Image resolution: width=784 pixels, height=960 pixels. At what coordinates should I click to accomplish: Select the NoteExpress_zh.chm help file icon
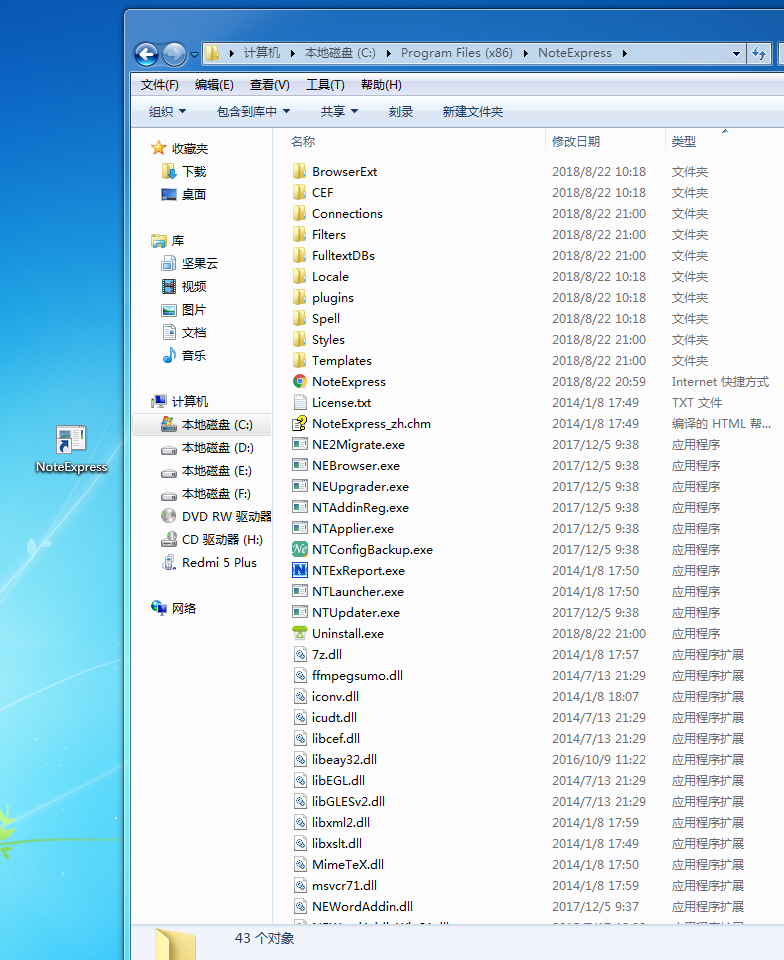[x=299, y=423]
